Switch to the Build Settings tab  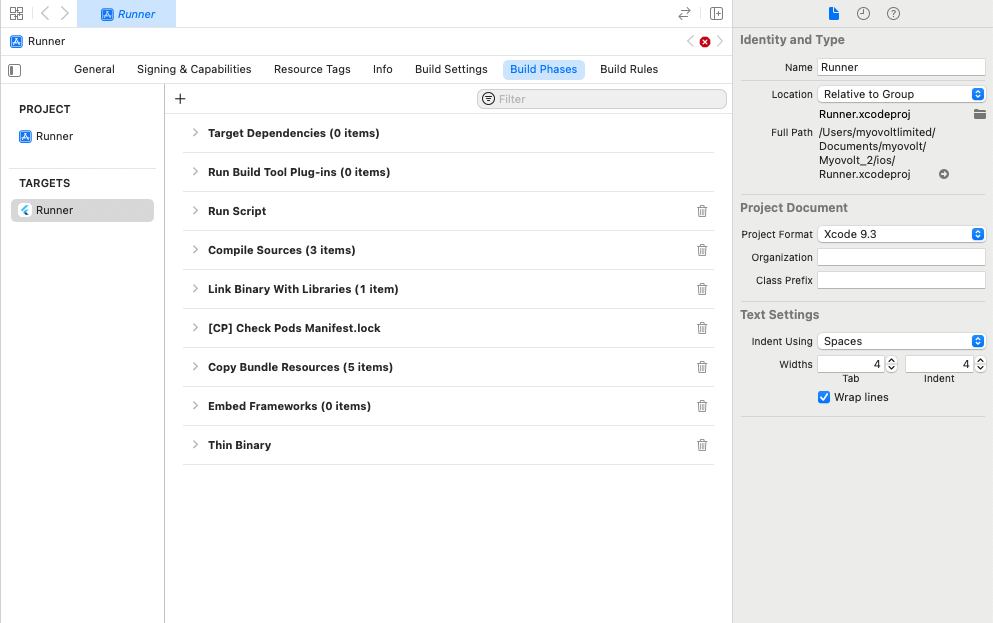(451, 69)
